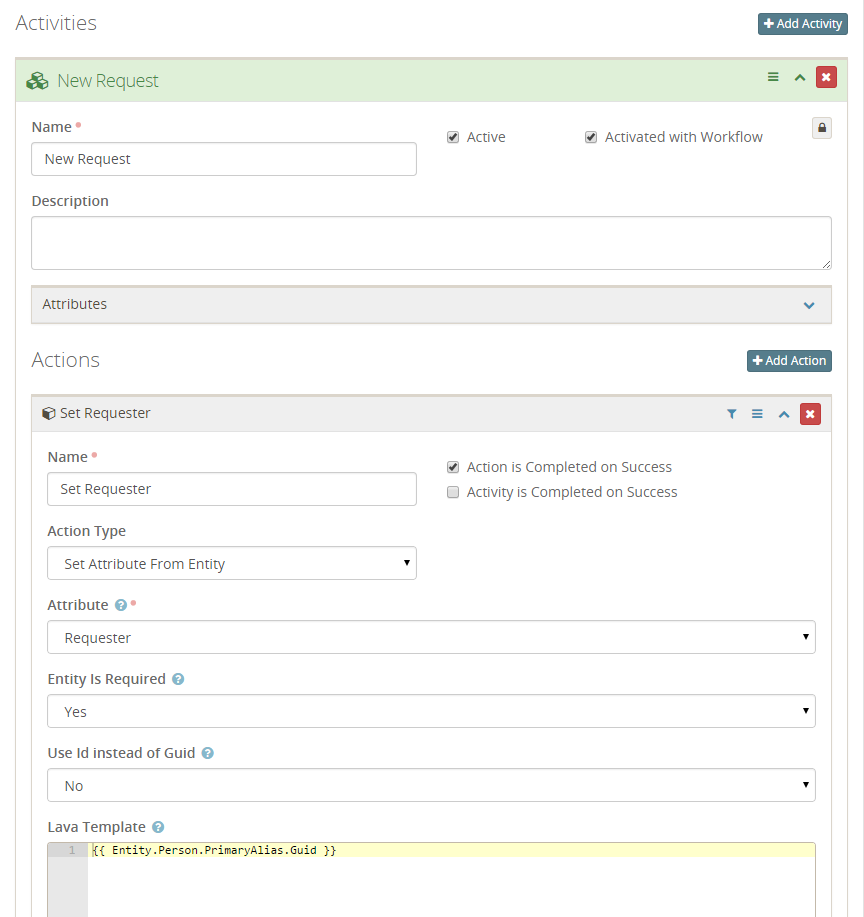This screenshot has height=917, width=864.
Task: Click the filter icon on Set Requester action
Action: pyautogui.click(x=731, y=413)
